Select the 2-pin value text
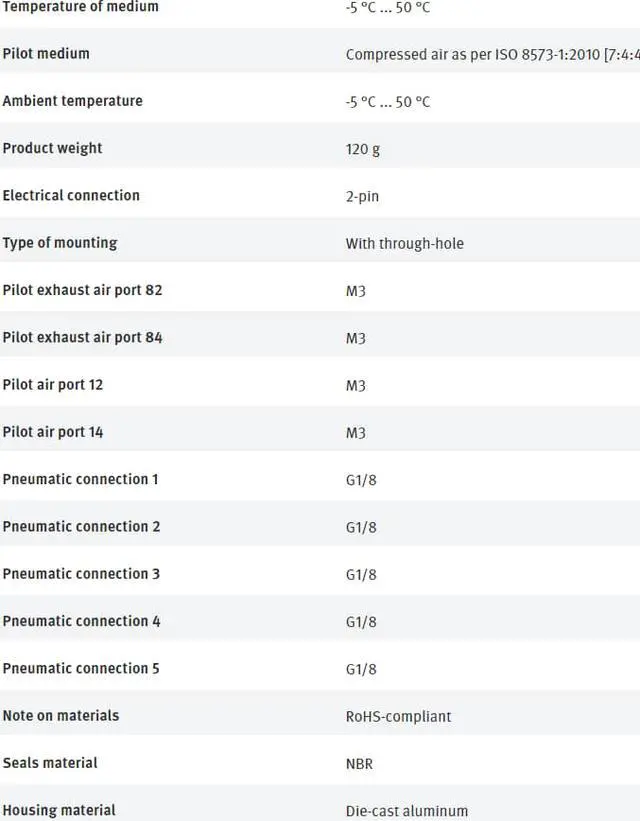Image resolution: width=640 pixels, height=821 pixels. tap(362, 196)
